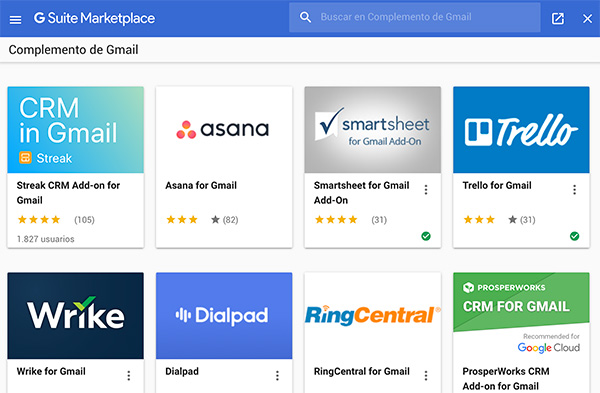Click the Wrike for Gmail title
Screen dimensions: 600x393
tap(51, 371)
